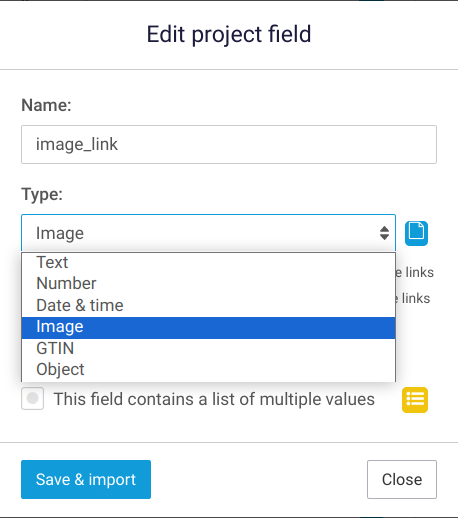The image size is (458, 518).
Task: Click the blue document icon beside Type
Action: [416, 233]
